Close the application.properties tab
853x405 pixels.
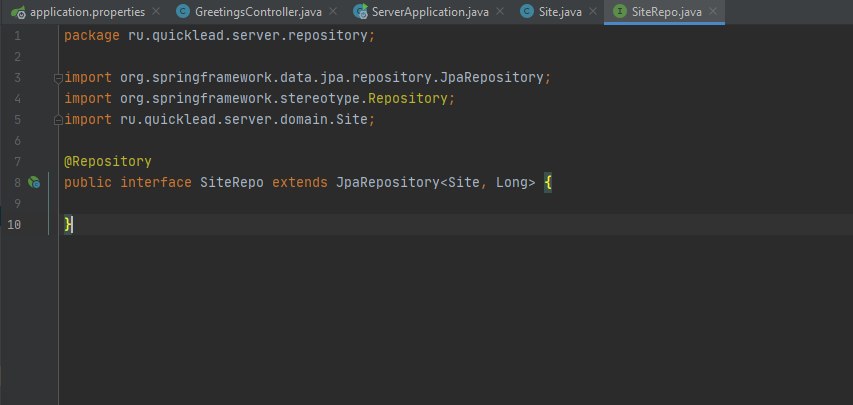point(155,12)
